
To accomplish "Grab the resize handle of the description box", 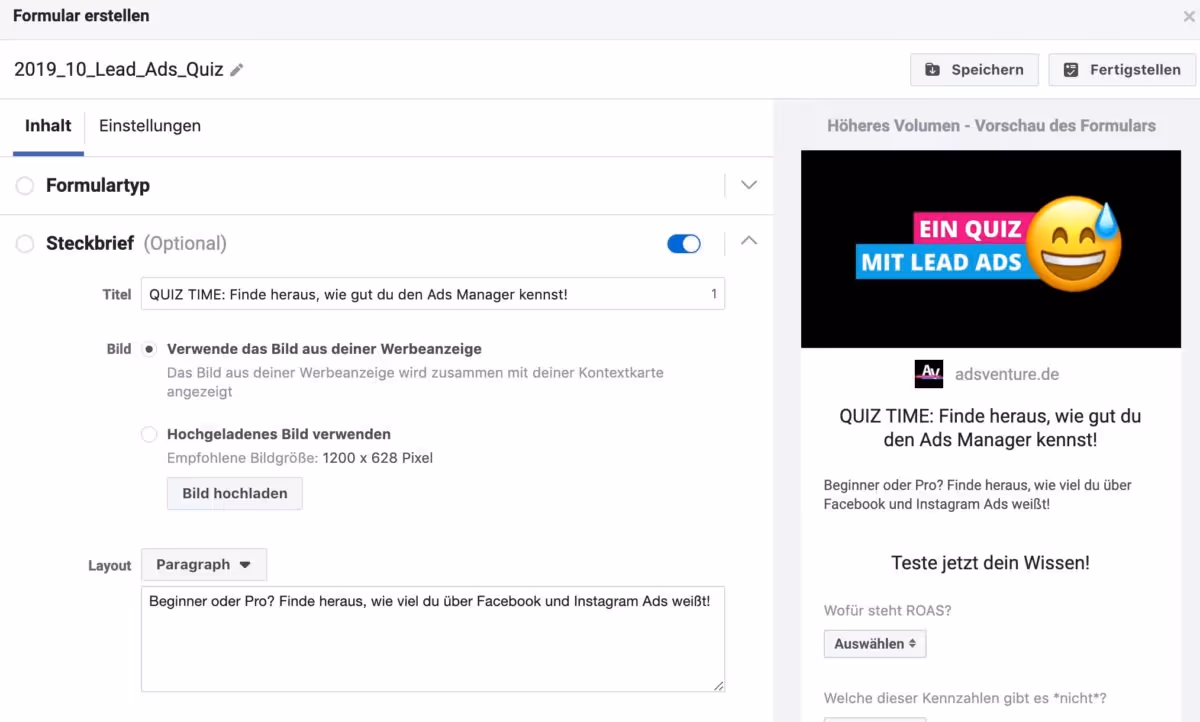I will coord(718,685).
